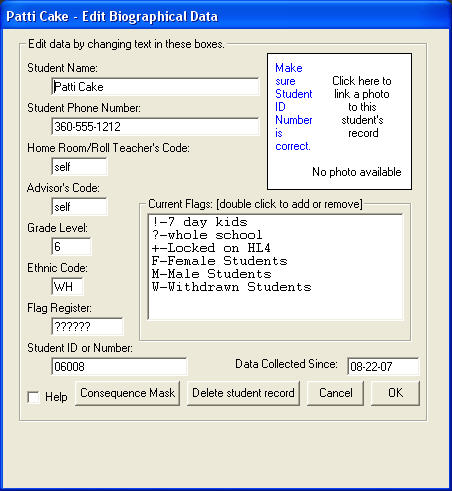Edit the Grade Level field
The width and height of the screenshot is (452, 491).
pos(72,247)
